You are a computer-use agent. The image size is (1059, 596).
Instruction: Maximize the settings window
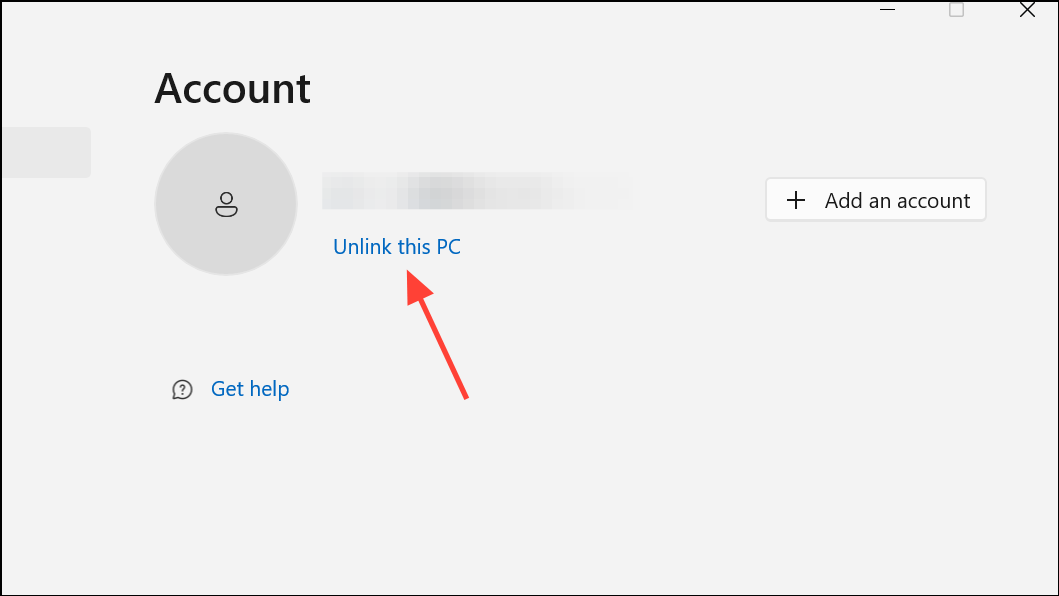click(956, 9)
